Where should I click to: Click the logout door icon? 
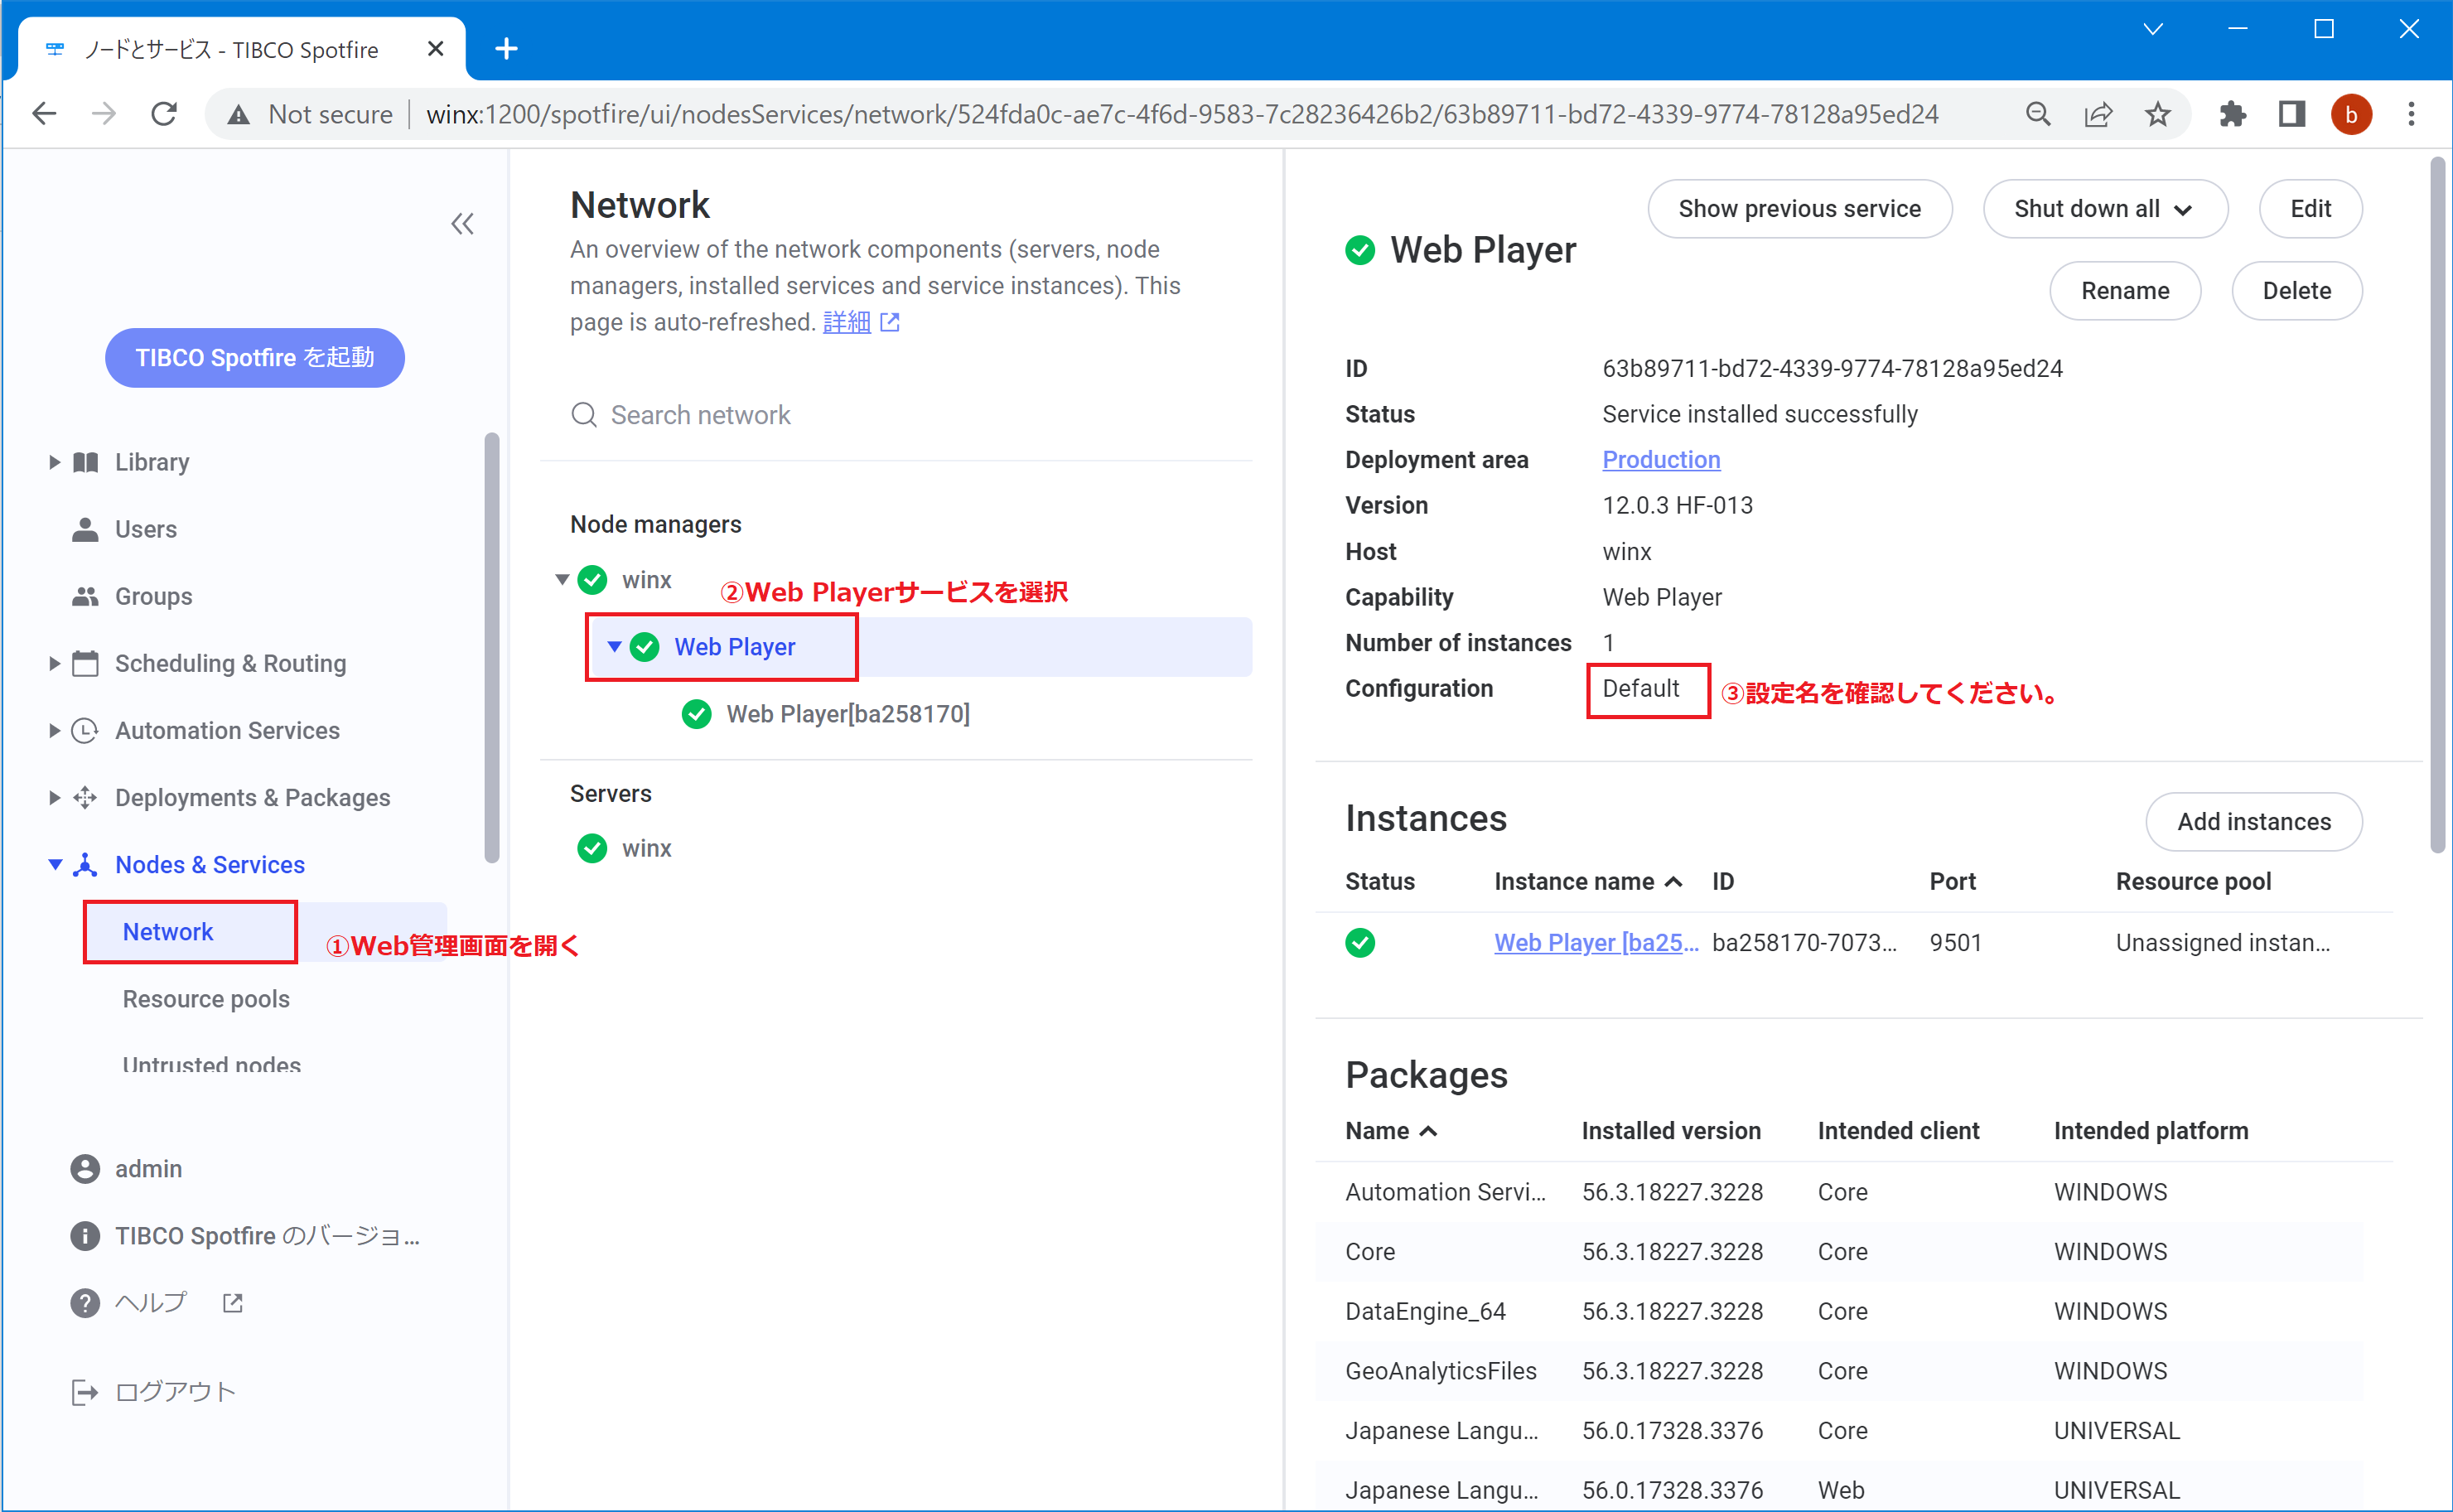86,1391
